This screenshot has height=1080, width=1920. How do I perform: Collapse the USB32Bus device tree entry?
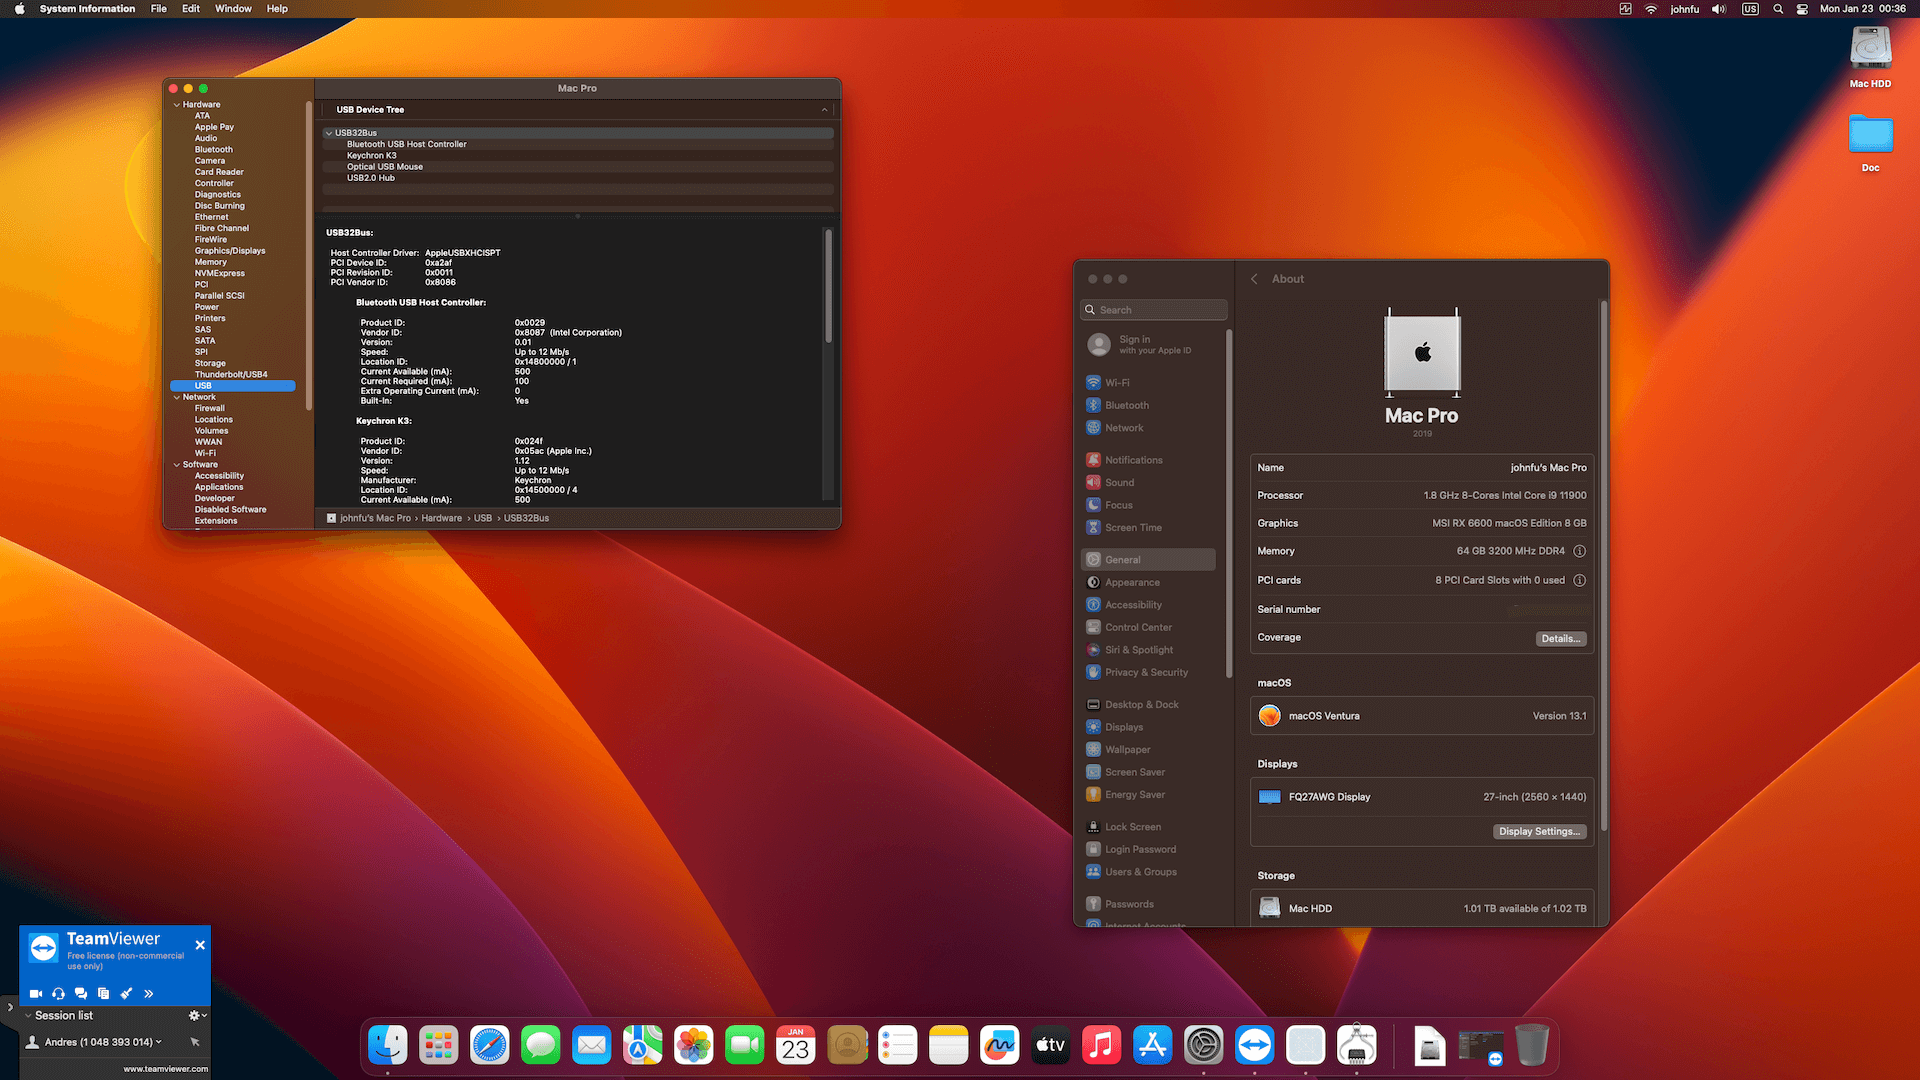pyautogui.click(x=329, y=132)
